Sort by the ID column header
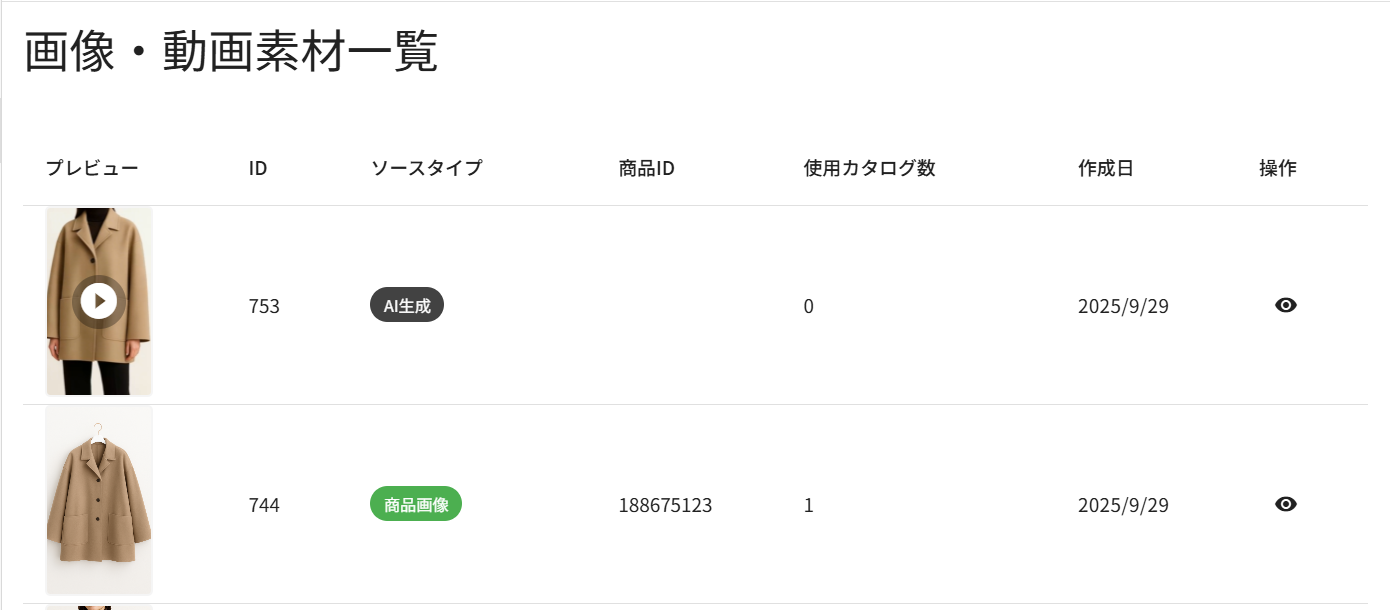 click(x=258, y=168)
